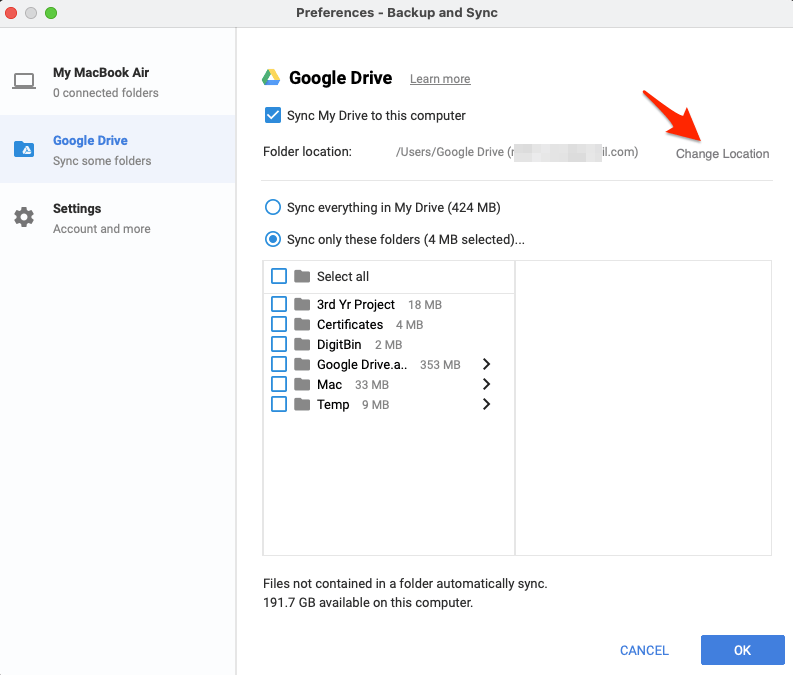Open Settings Account and more section

click(117, 217)
